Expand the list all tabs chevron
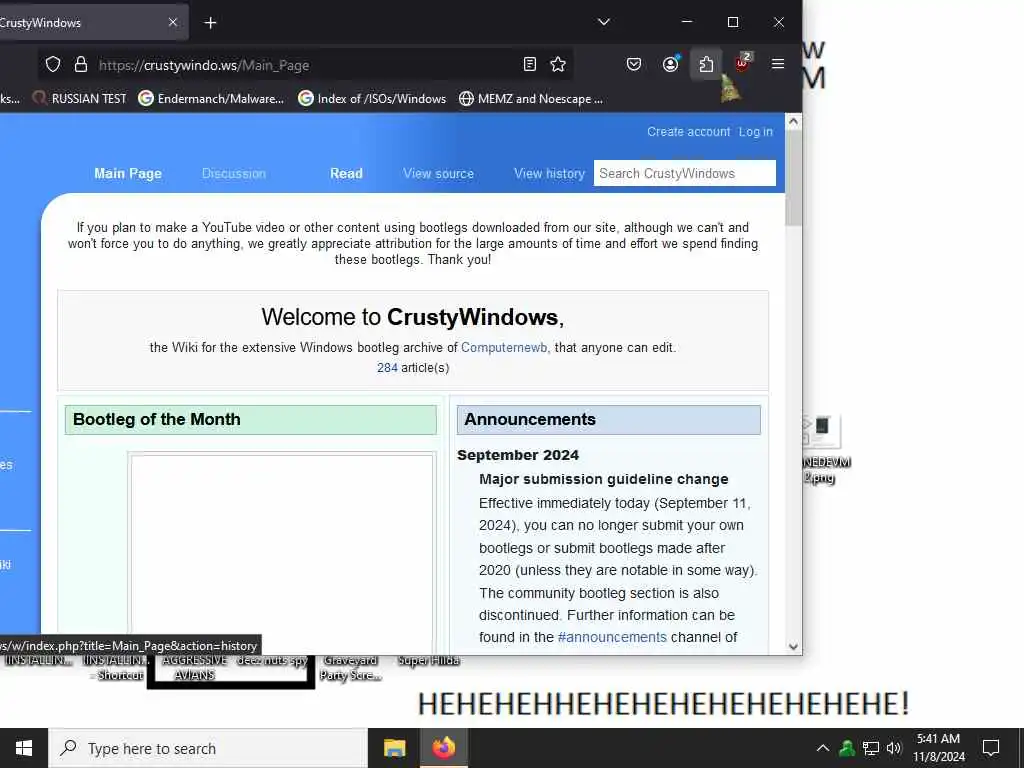This screenshot has width=1024, height=768. [603, 22]
